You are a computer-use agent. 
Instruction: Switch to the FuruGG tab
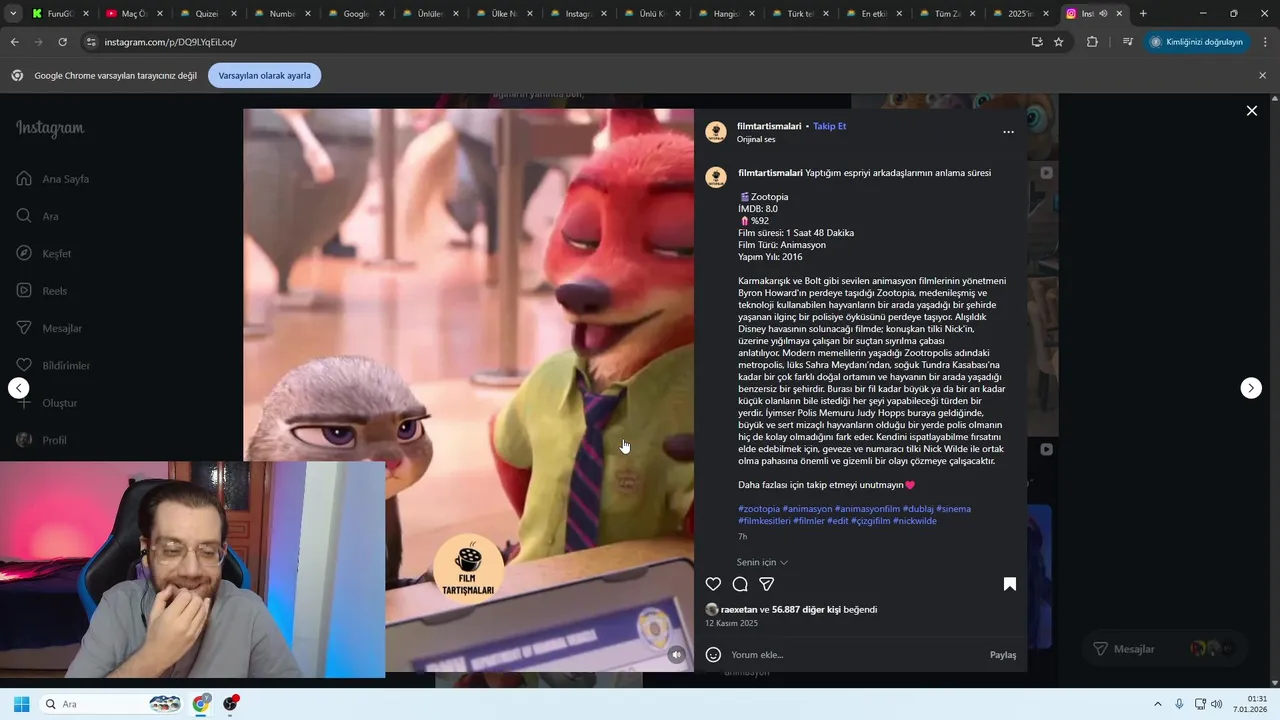[x=60, y=14]
